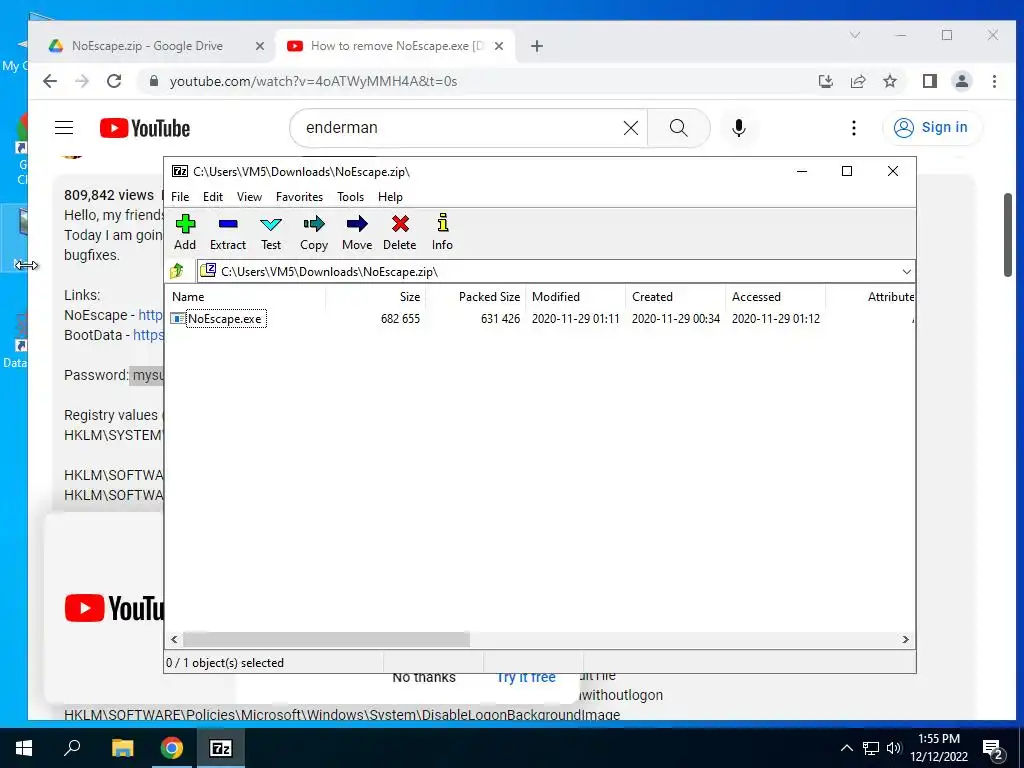The height and width of the screenshot is (768, 1024).
Task: Close the YouTube NoEscape.exe tab
Action: 498,46
